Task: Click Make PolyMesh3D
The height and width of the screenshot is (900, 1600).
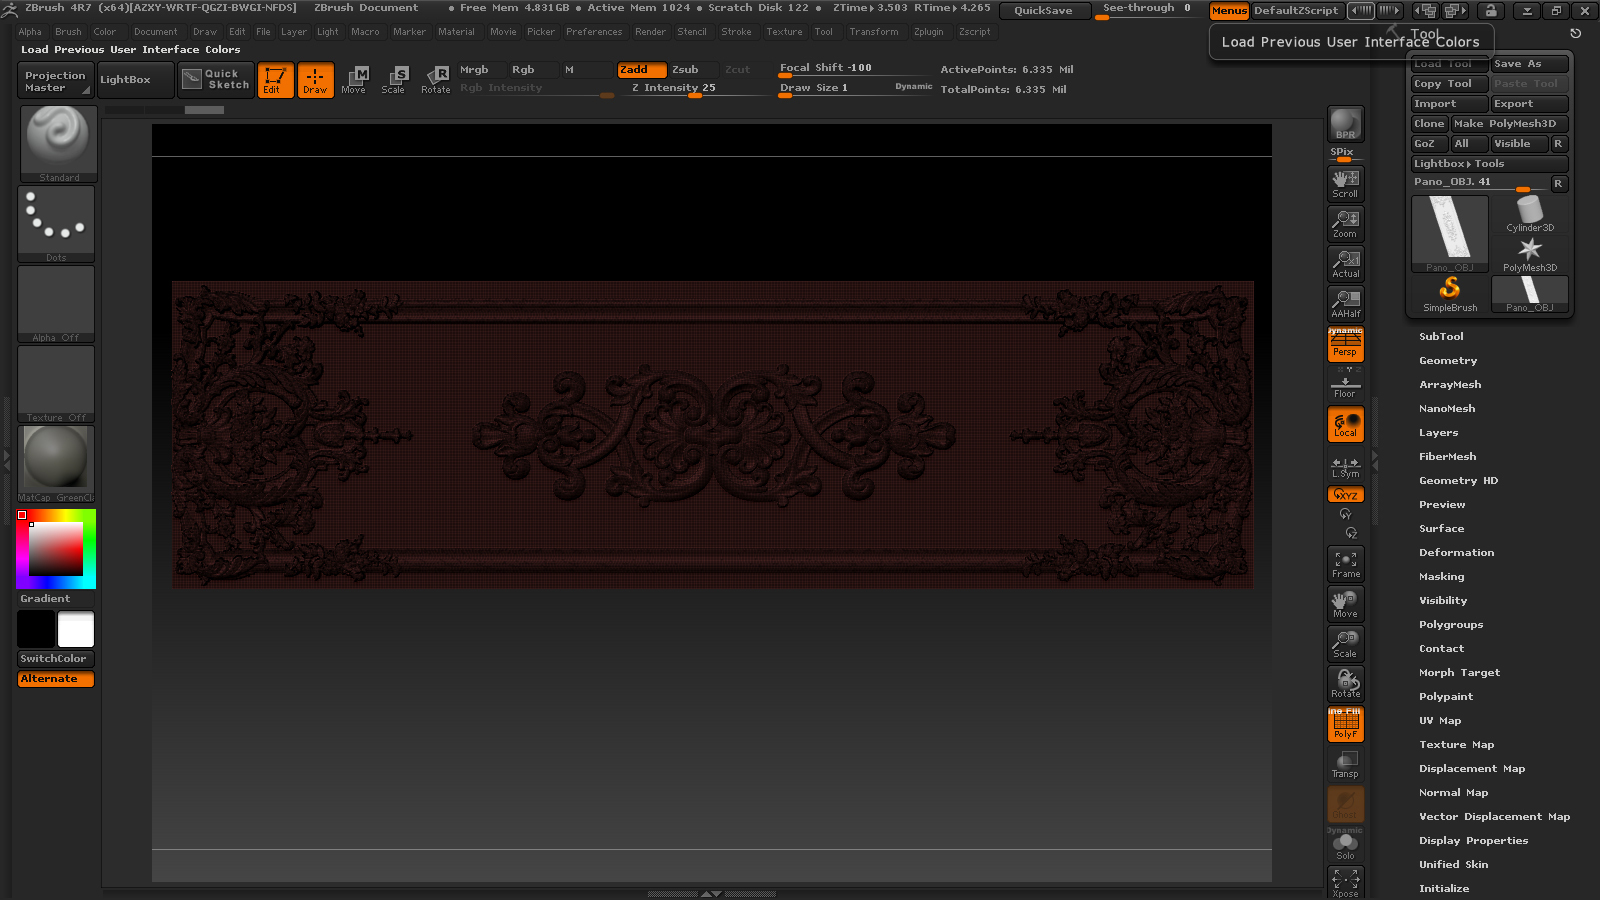Action: [1509, 124]
